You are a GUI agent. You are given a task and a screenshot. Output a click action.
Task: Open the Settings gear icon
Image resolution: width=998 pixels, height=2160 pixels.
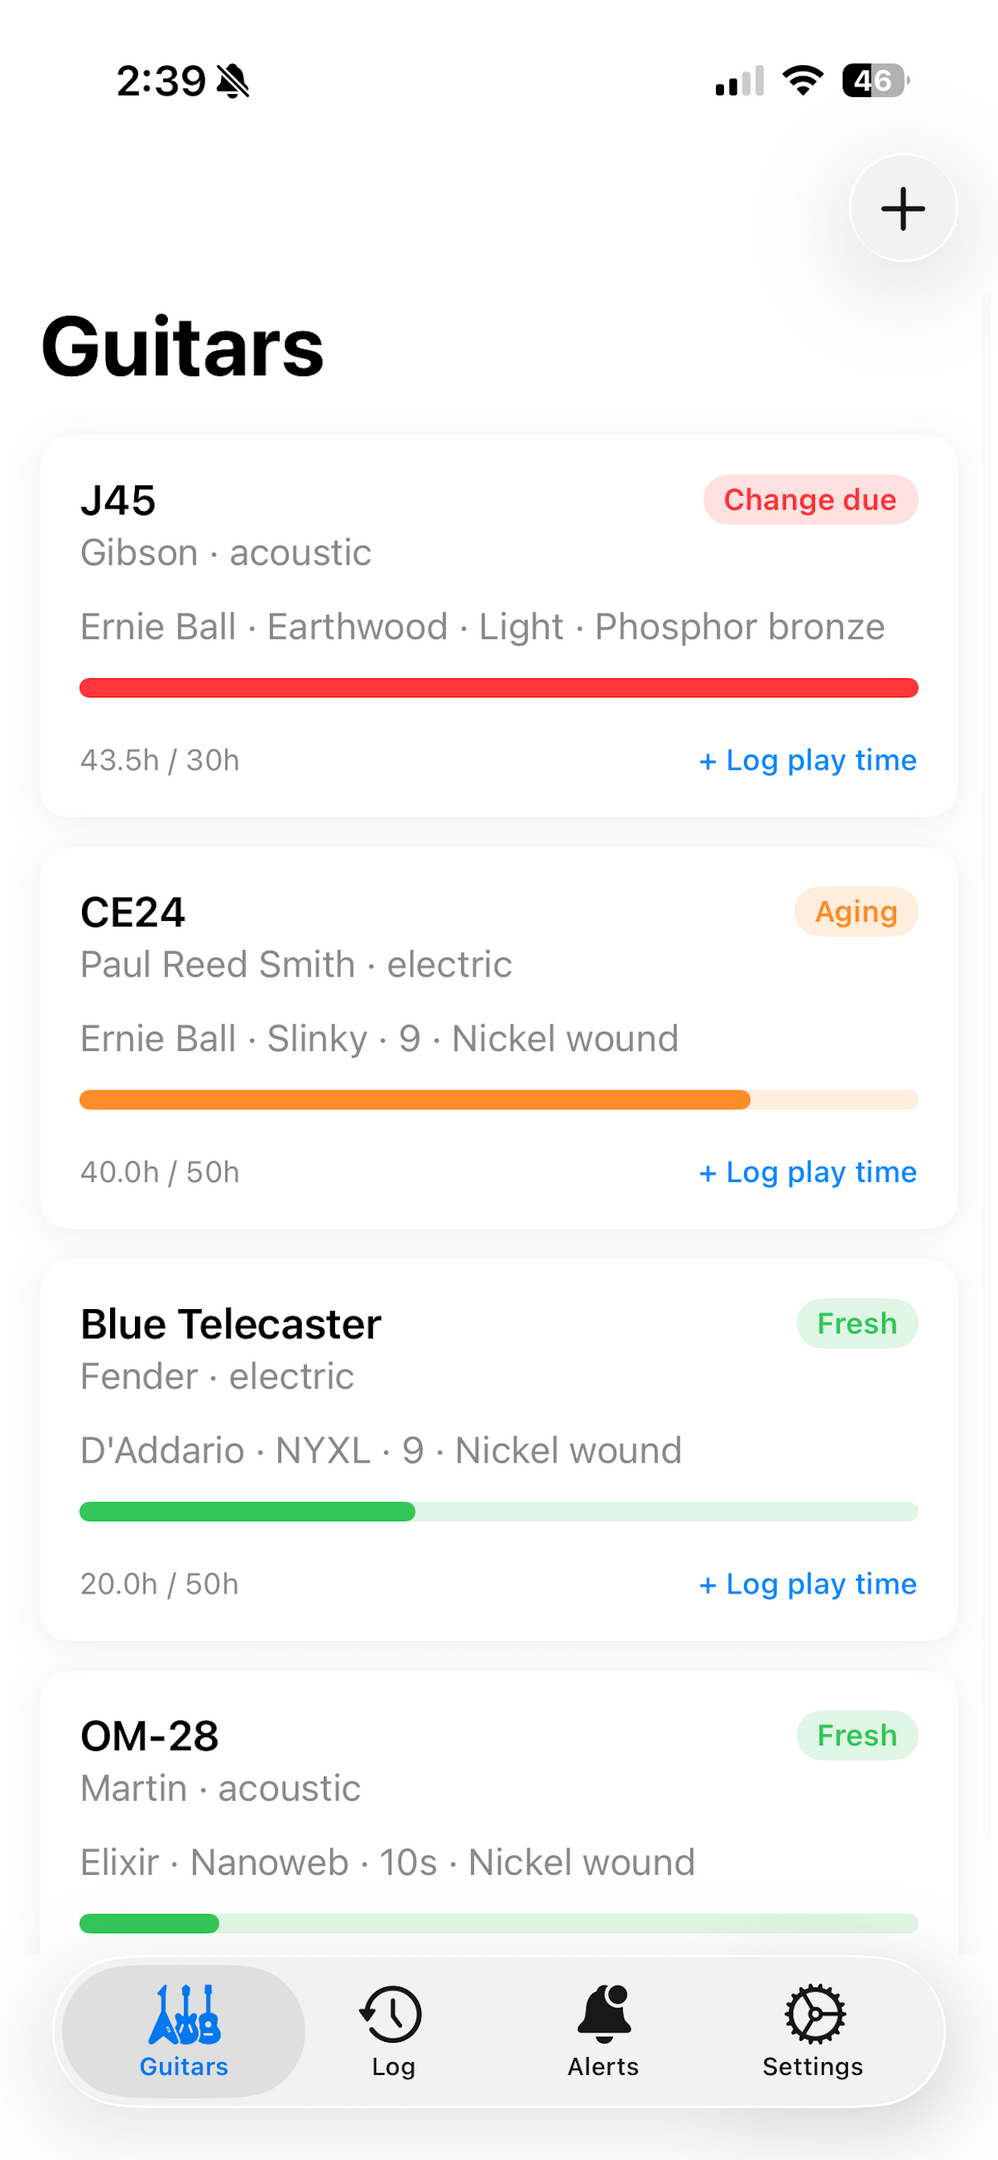point(814,2014)
